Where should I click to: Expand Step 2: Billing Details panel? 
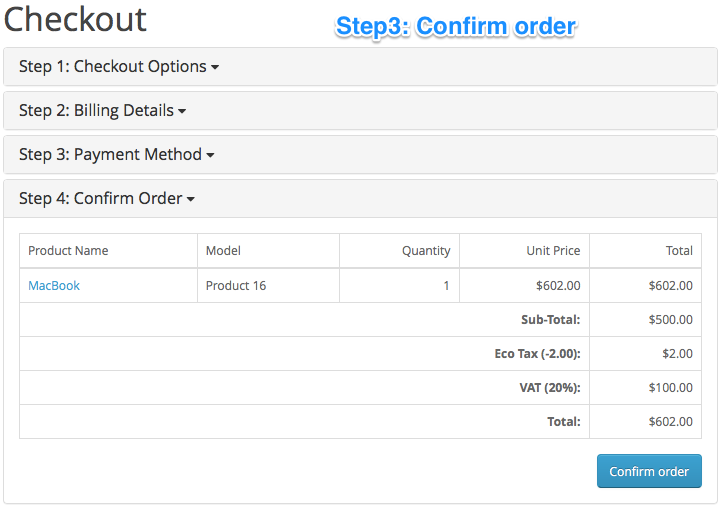(102, 110)
